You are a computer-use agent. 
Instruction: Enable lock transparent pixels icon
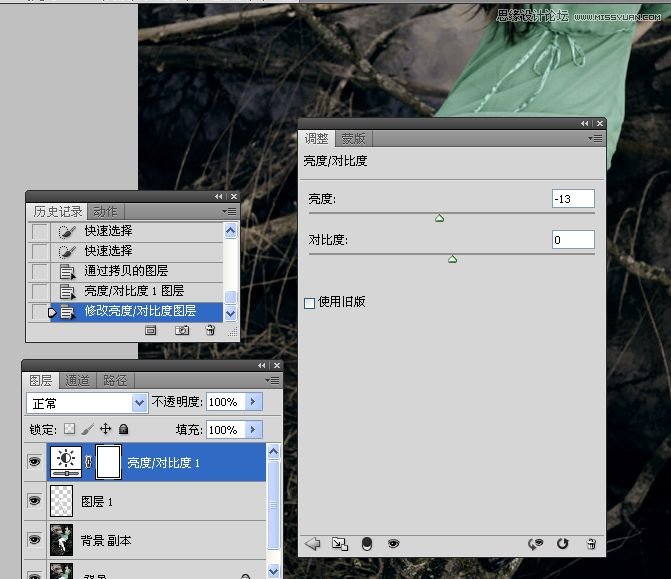69,428
